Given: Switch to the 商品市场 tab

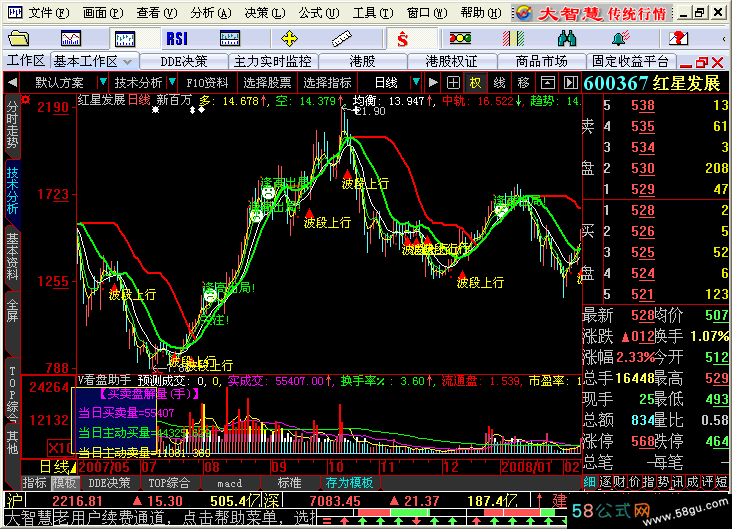Looking at the screenshot, I should (542, 61).
